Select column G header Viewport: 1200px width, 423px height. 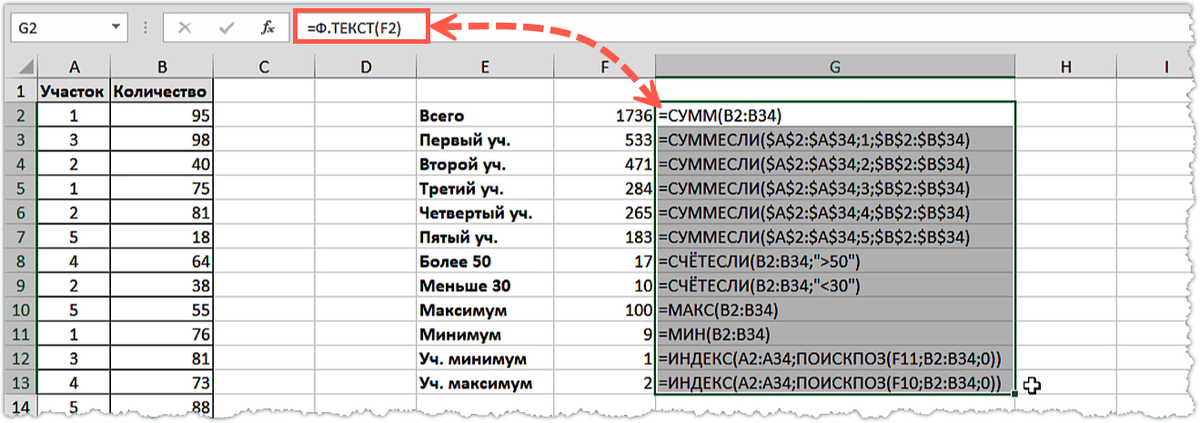coord(835,66)
